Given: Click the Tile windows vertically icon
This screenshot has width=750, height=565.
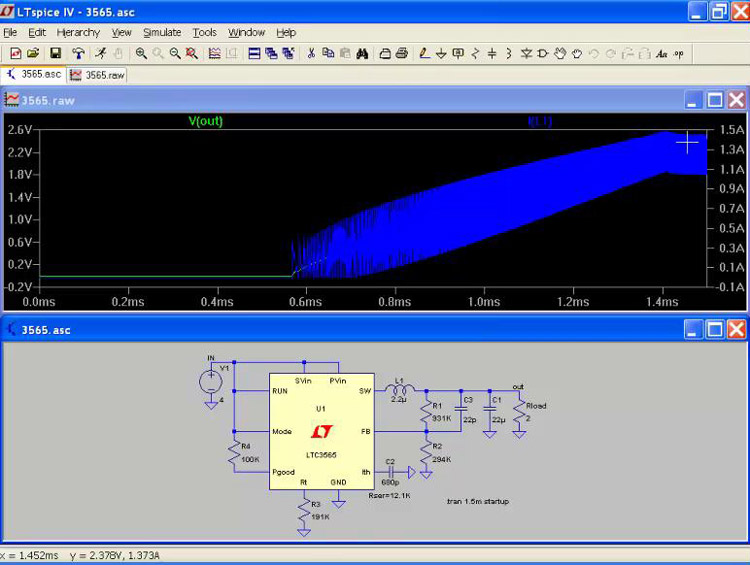Looking at the screenshot, I should 271,54.
